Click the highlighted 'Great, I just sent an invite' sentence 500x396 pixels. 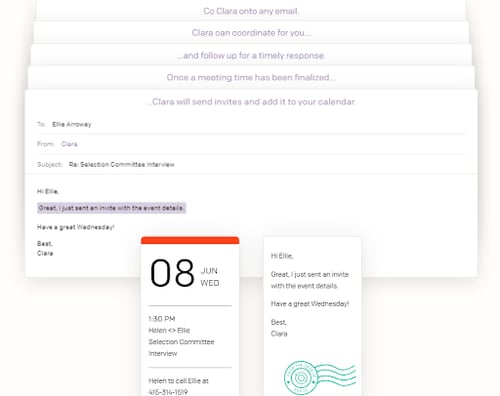pyautogui.click(x=111, y=208)
